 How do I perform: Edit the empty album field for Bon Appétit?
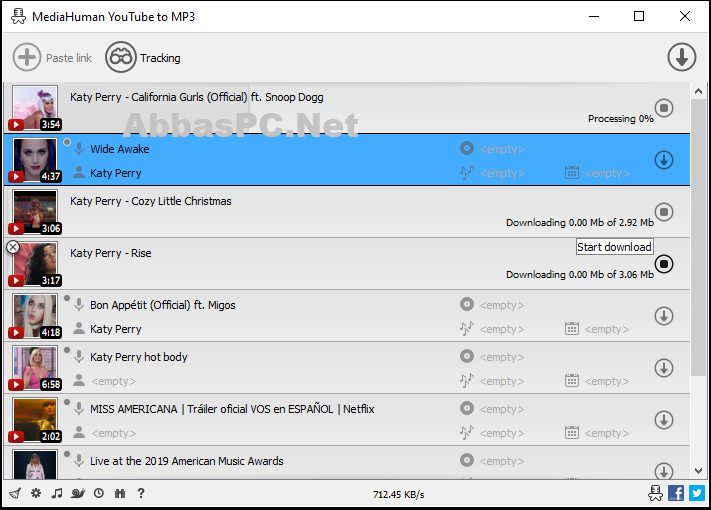[x=502, y=305]
